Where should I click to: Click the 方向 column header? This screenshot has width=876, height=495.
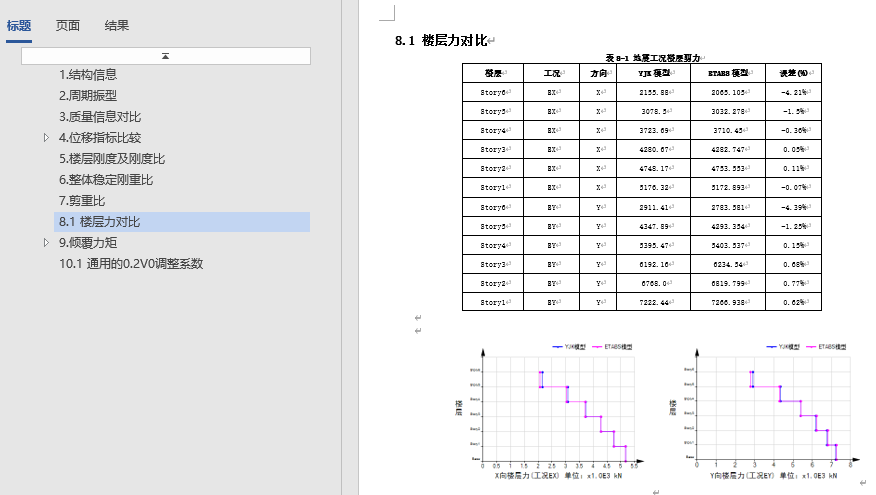598,73
